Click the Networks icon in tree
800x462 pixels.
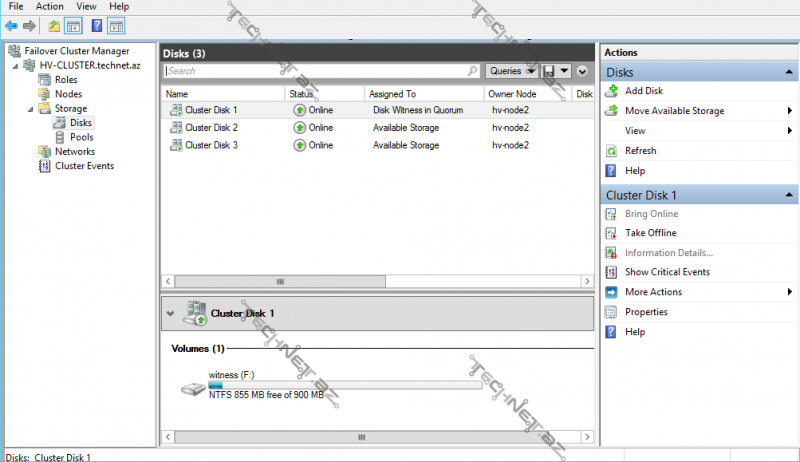click(x=45, y=151)
